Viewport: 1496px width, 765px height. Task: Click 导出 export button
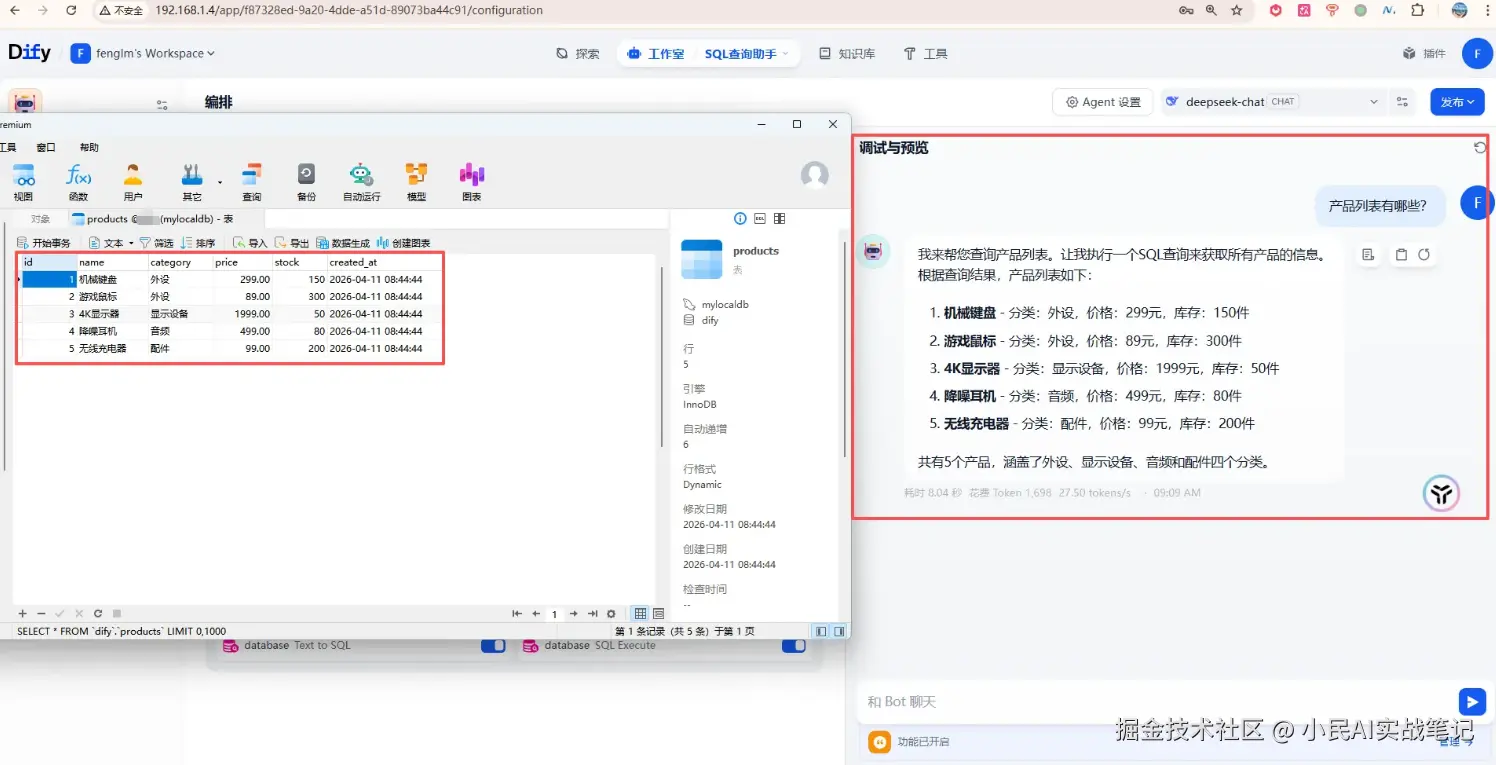[292, 243]
